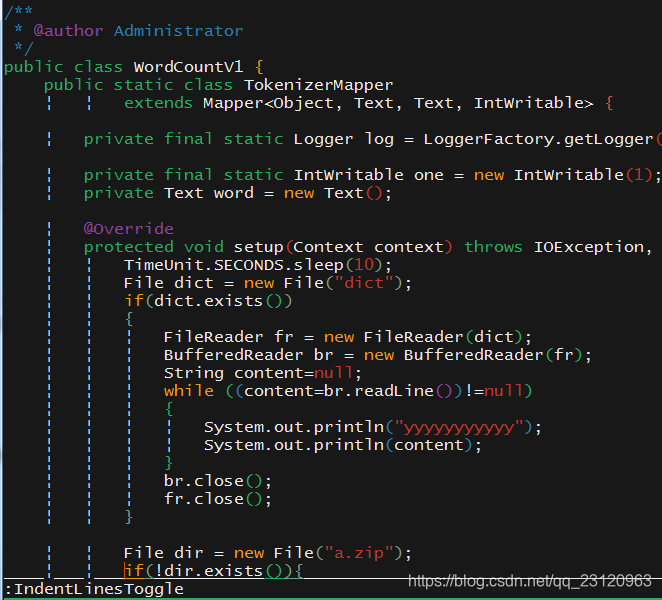Click 'BufferedReader br' declaration
This screenshot has height=600, width=662.
point(249,355)
